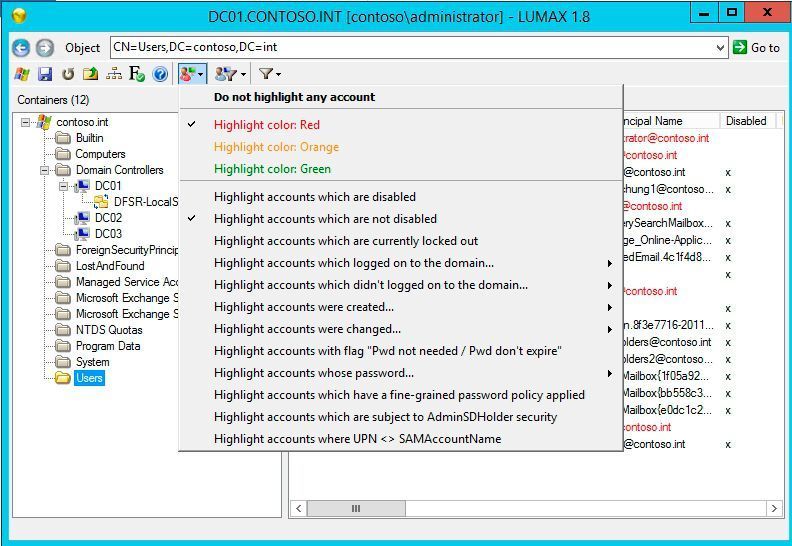The width and height of the screenshot is (792, 546).
Task: Go back with the blue left arrow
Action: pos(21,47)
